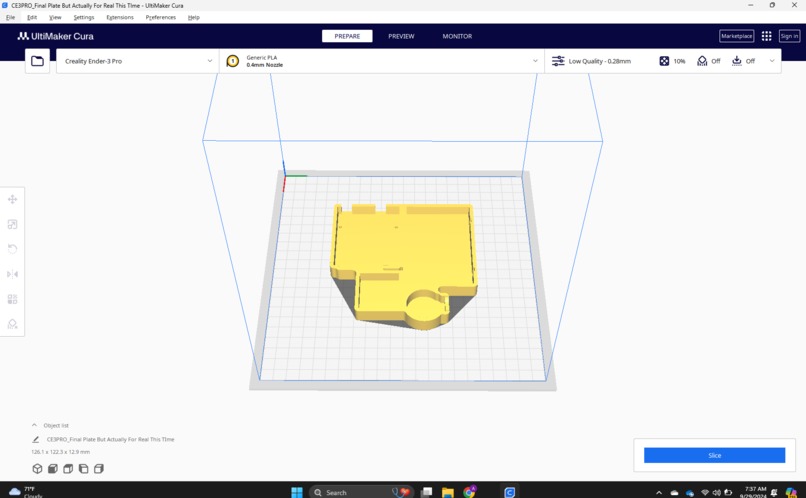
Task: Select the Support Blocker tool
Action: [x=12, y=324]
